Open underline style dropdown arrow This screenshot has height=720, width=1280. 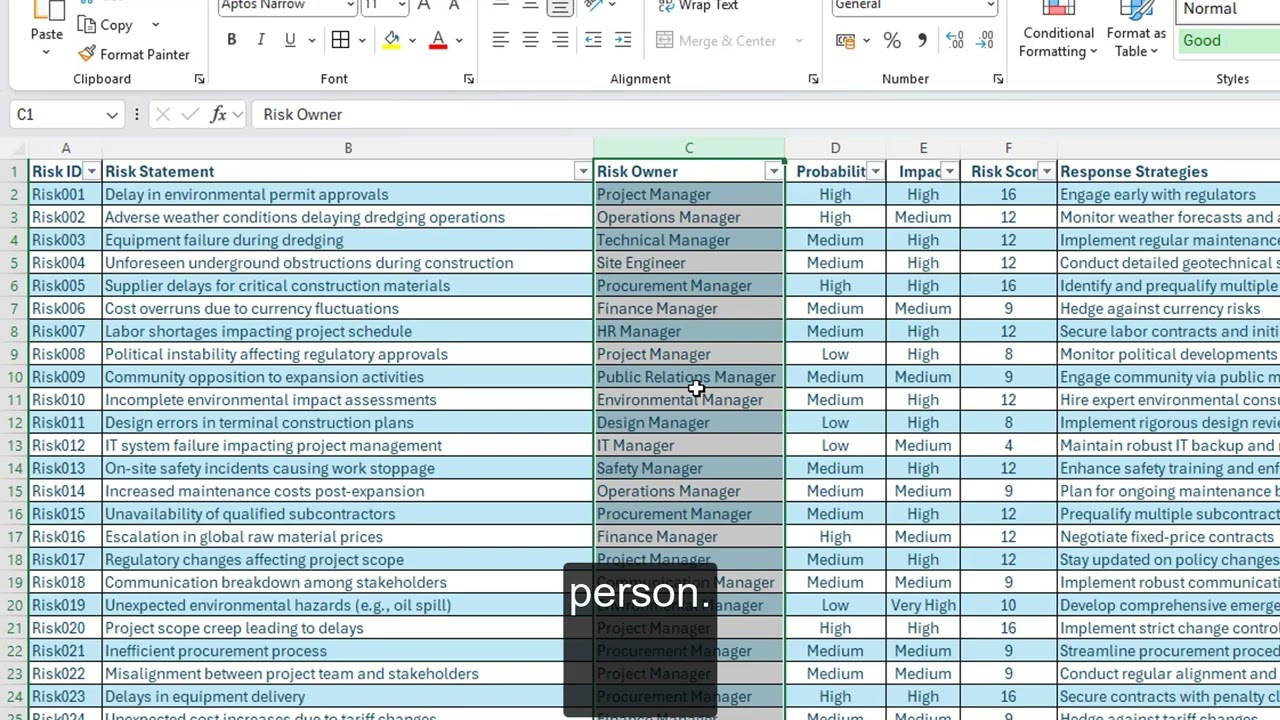pos(311,40)
